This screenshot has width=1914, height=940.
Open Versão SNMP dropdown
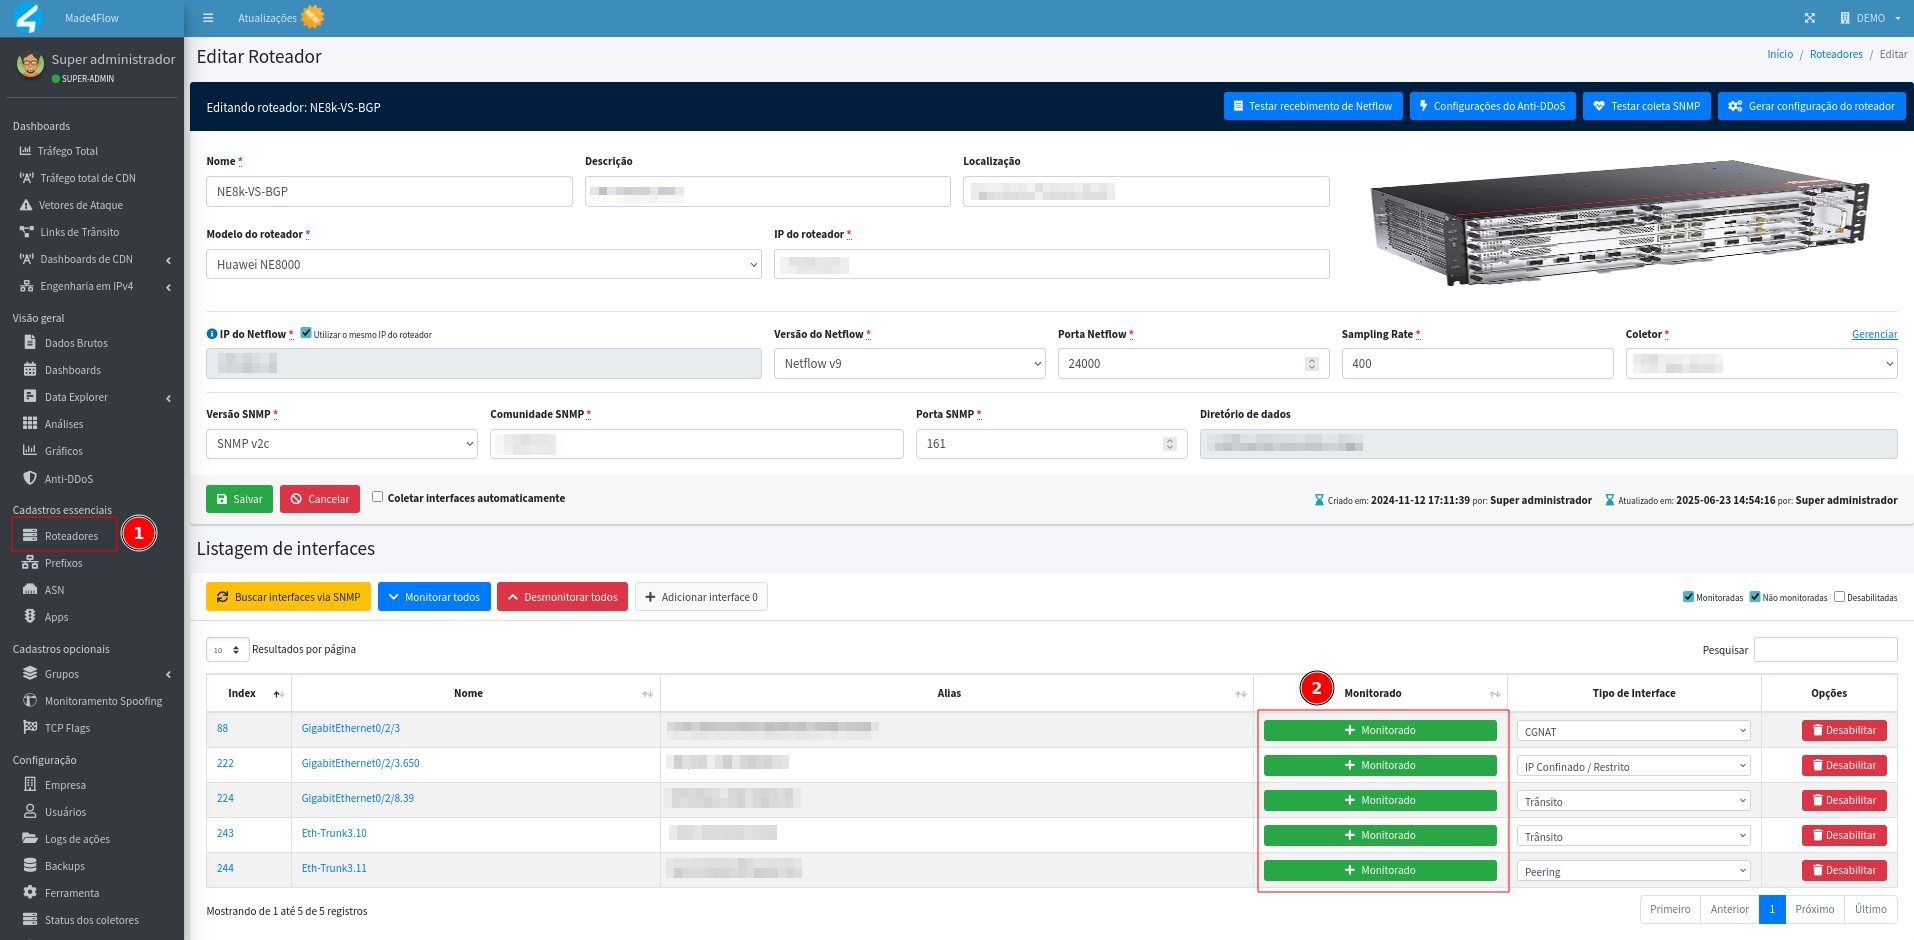(341, 443)
